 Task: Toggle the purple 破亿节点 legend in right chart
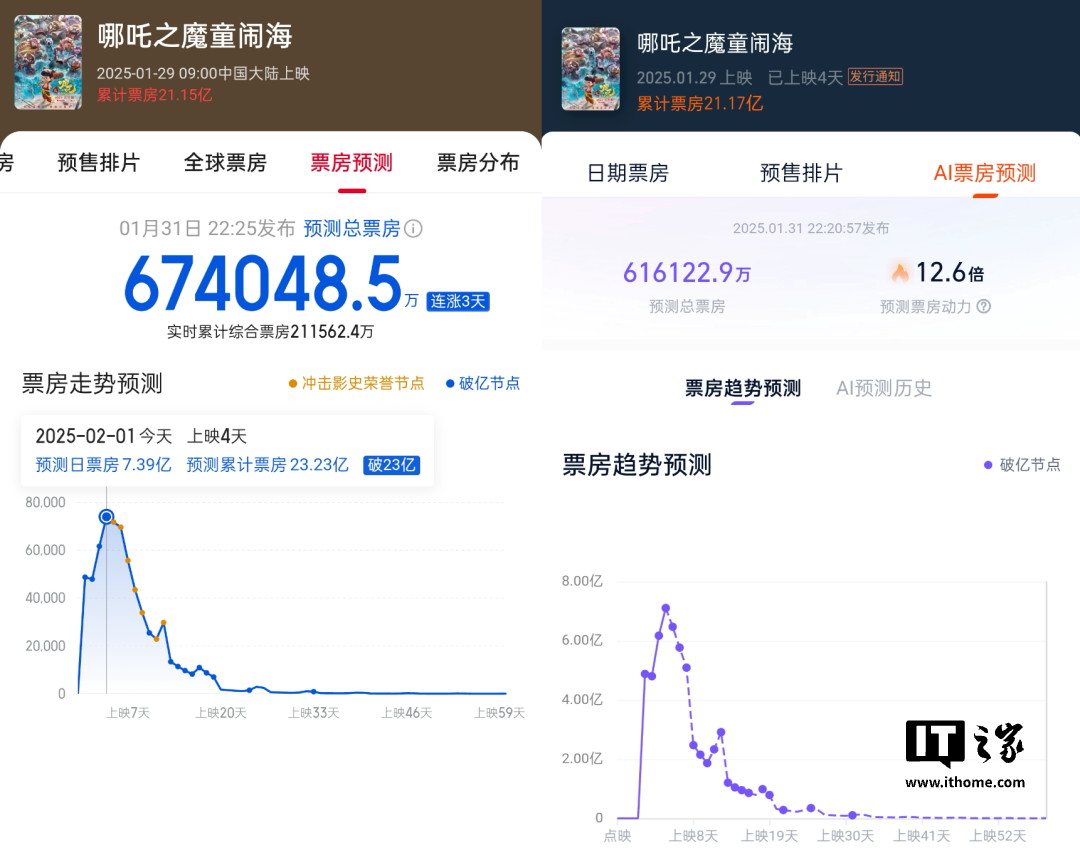click(x=1022, y=465)
